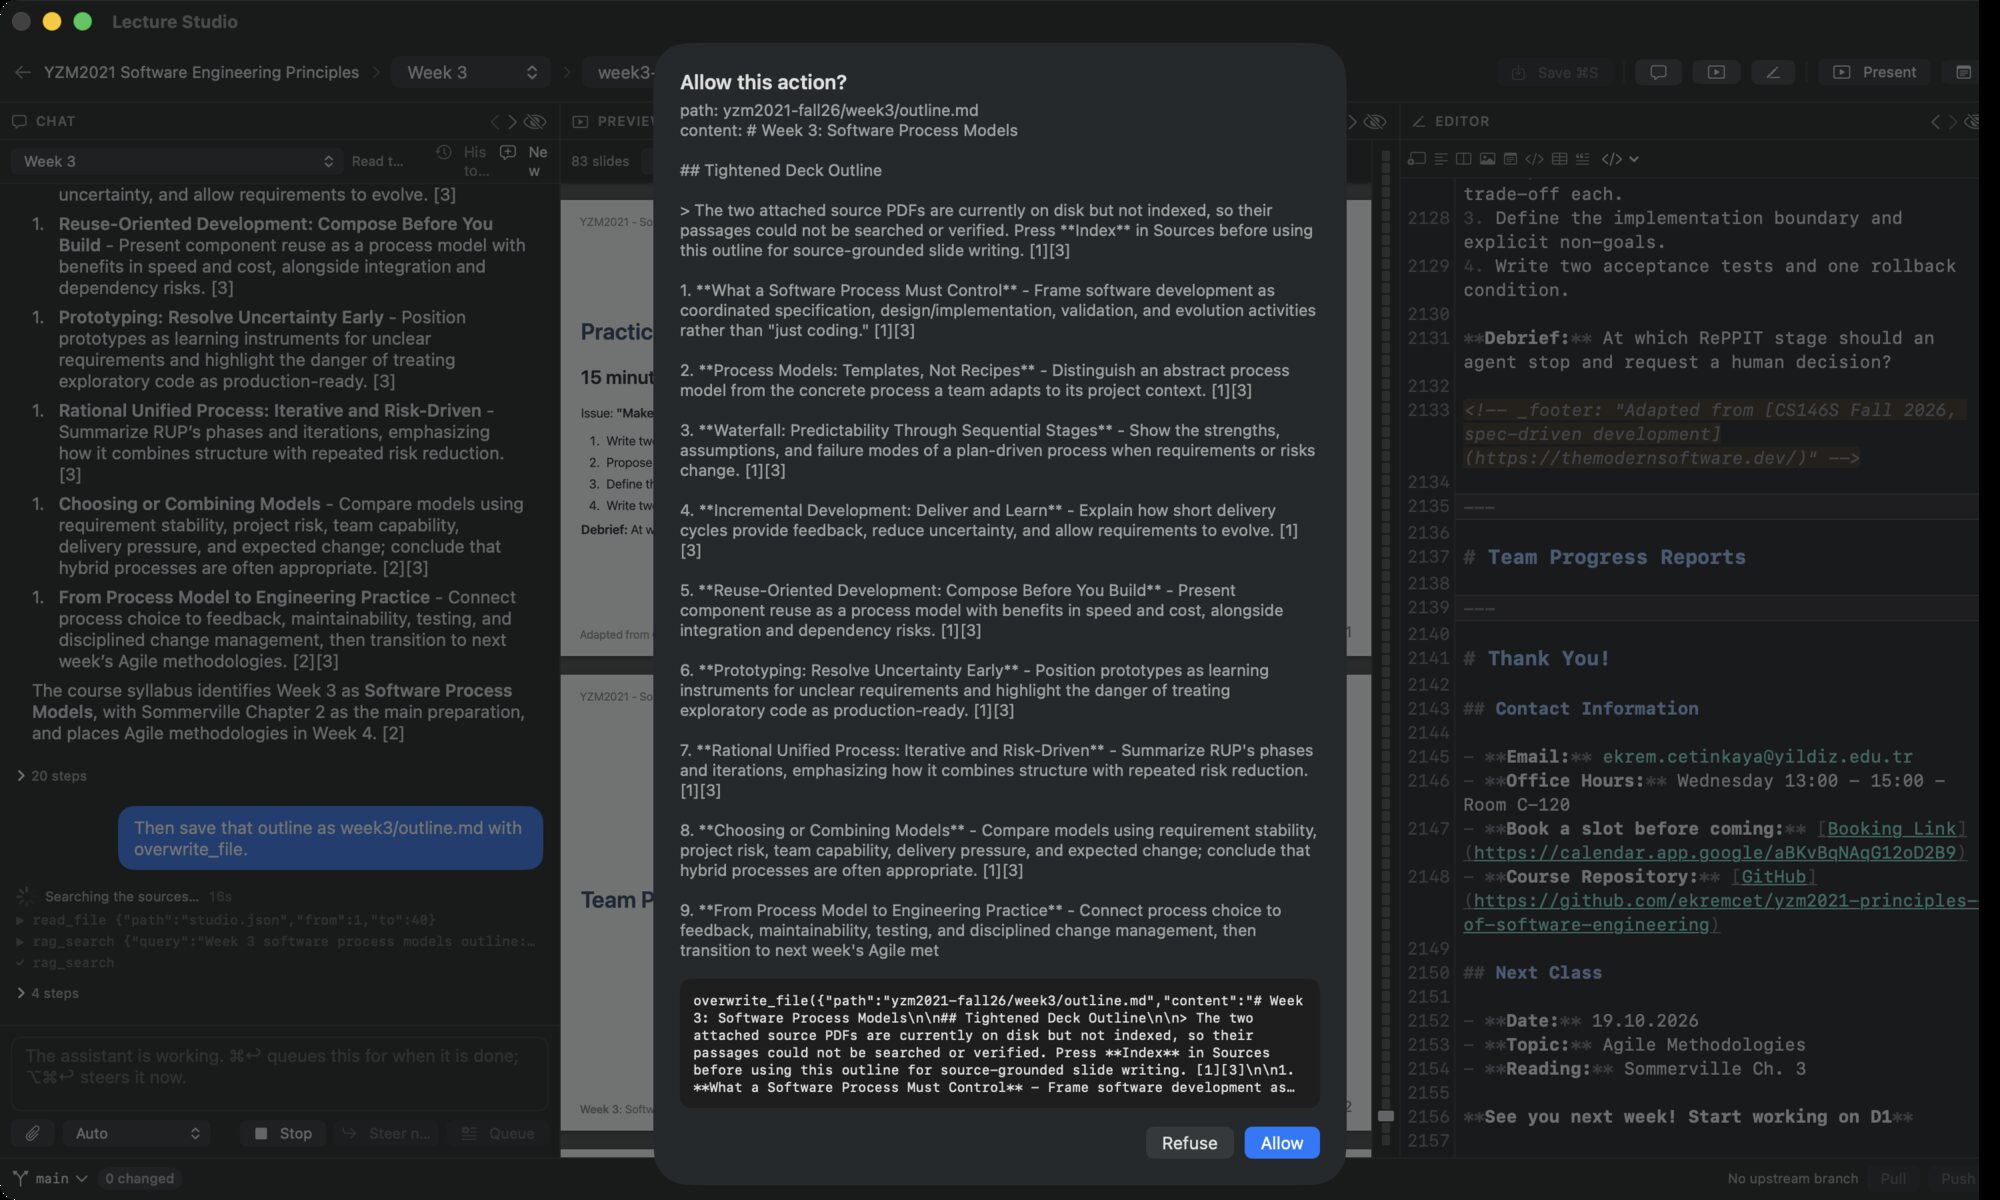Click the Team Progress Reports heading line
The image size is (2000, 1200).
click(x=1605, y=557)
